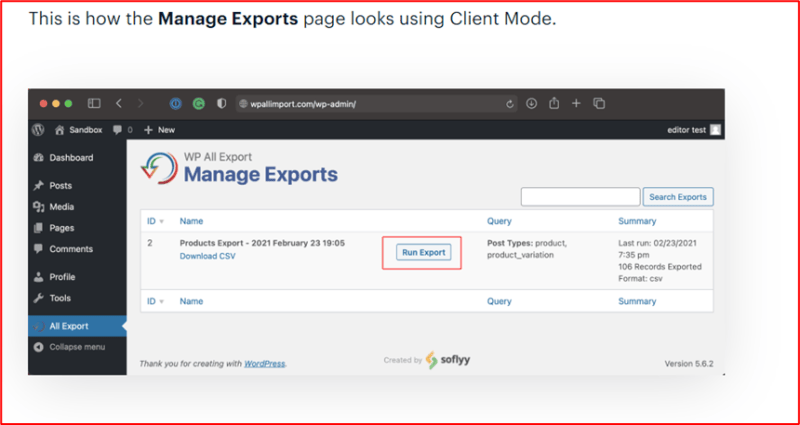Click the Search Exports button
Image resolution: width=800 pixels, height=425 pixels.
(678, 197)
